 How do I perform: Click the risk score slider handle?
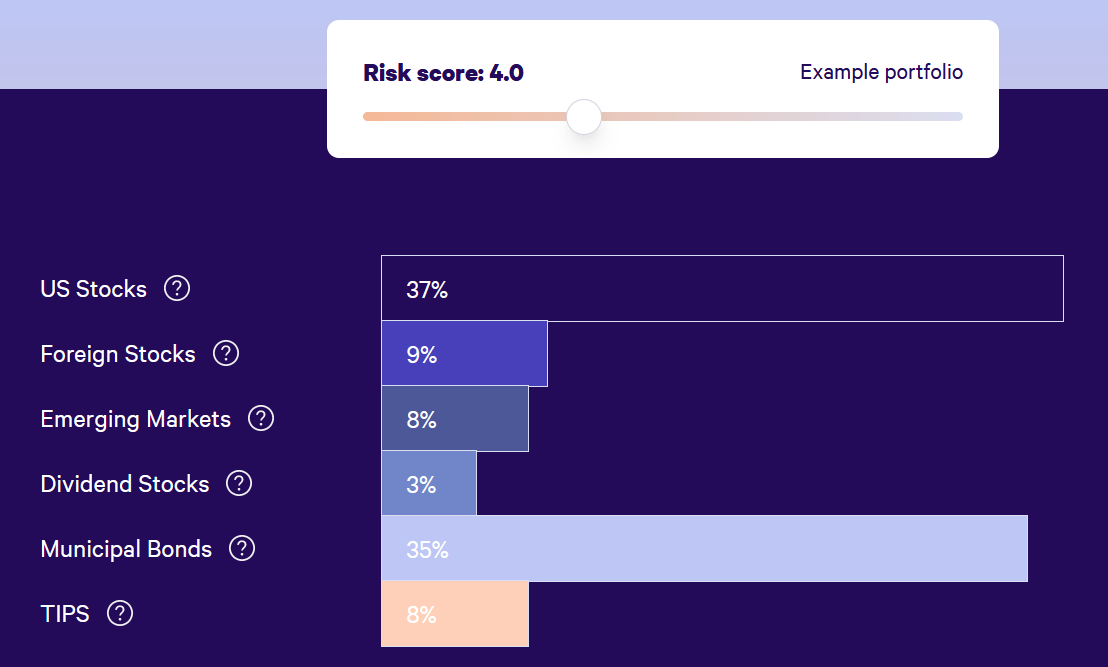tap(583, 117)
